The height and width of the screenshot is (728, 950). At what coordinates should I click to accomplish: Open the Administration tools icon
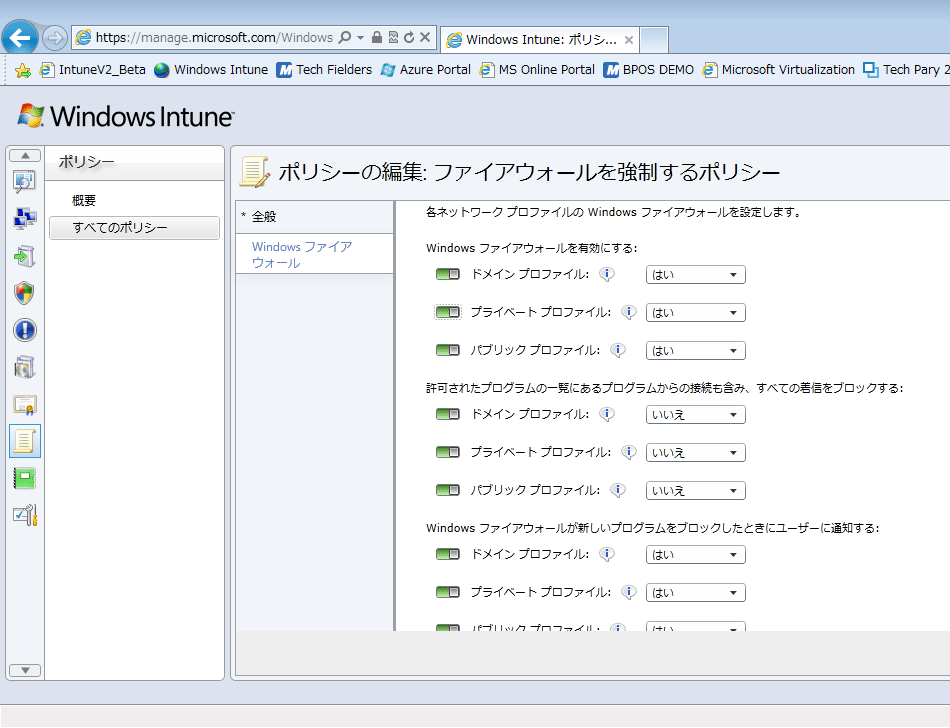(25, 515)
